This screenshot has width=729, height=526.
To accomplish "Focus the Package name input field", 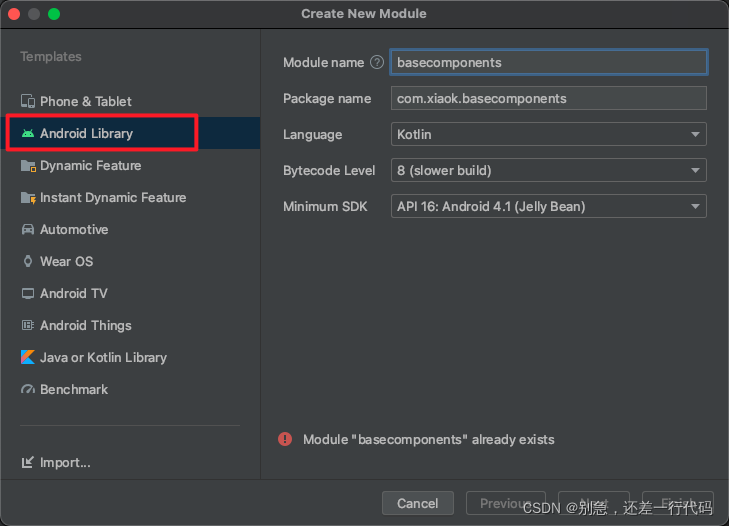I will tap(549, 98).
